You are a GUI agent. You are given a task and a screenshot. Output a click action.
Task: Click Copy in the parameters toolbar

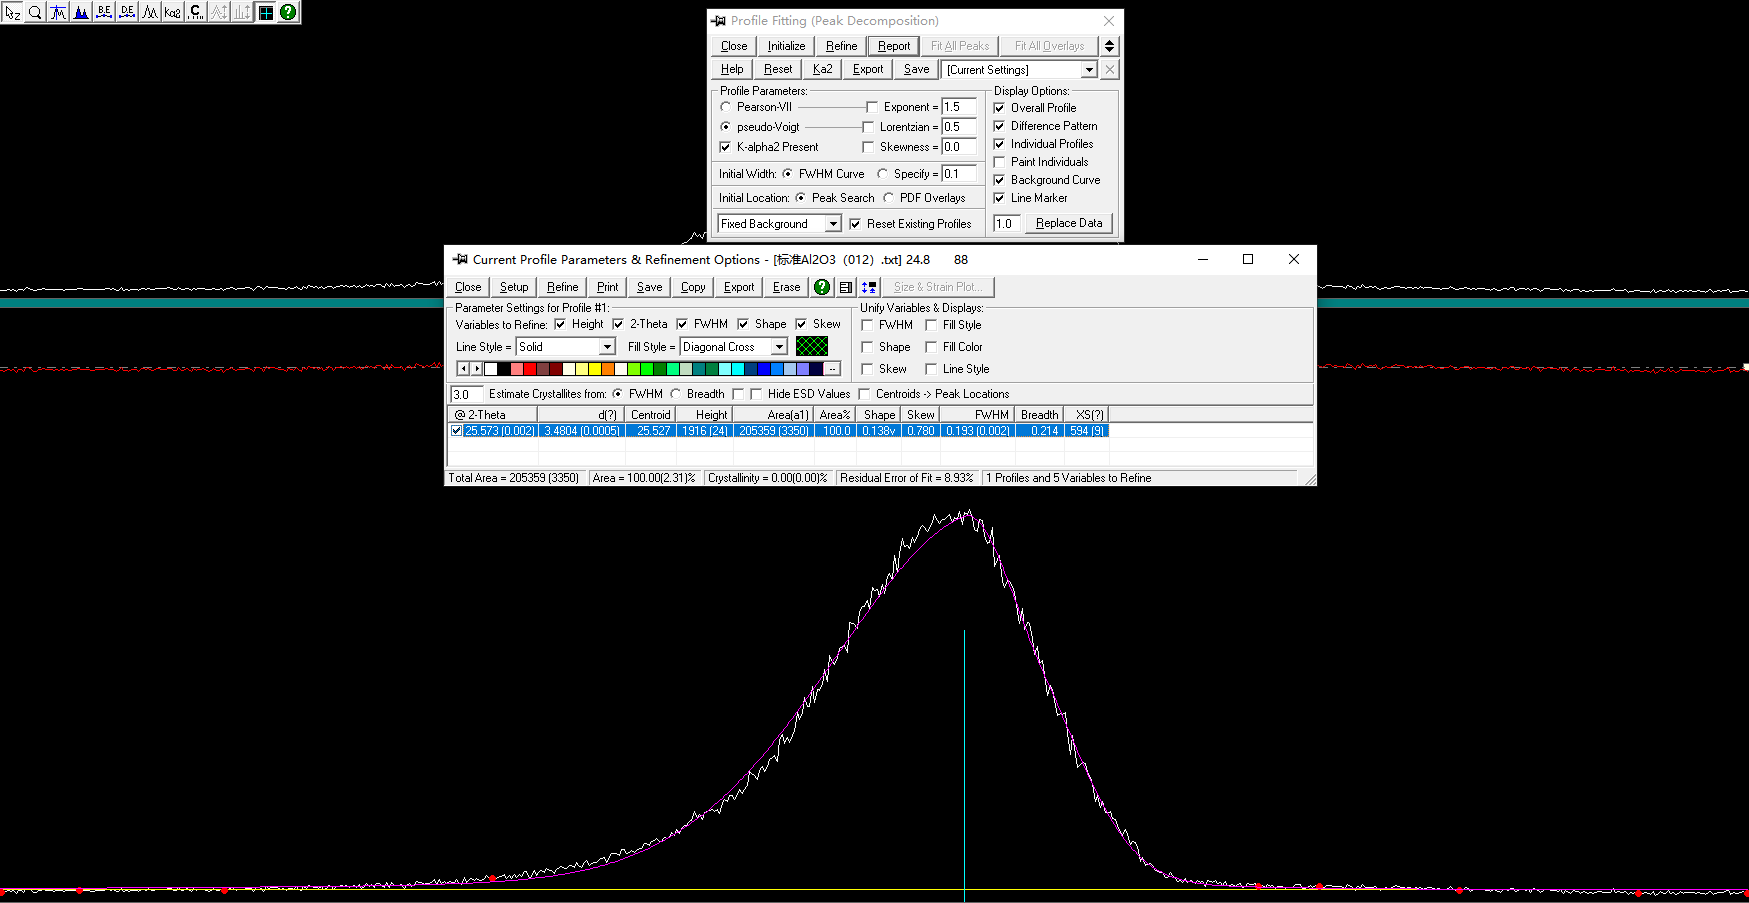pos(693,287)
